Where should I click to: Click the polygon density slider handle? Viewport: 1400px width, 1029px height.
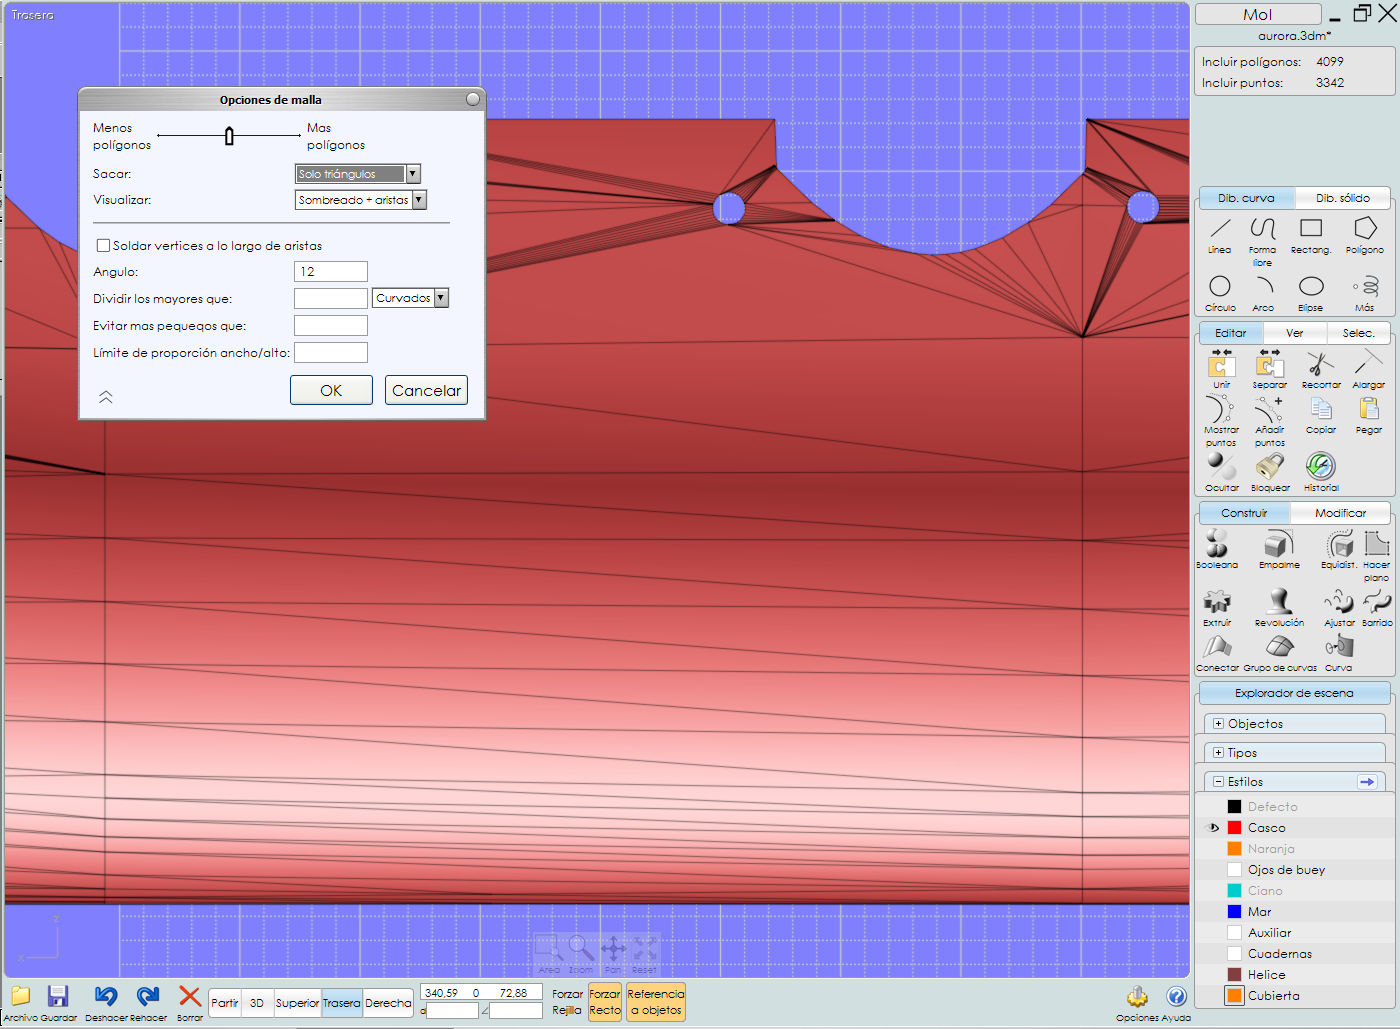click(x=229, y=136)
